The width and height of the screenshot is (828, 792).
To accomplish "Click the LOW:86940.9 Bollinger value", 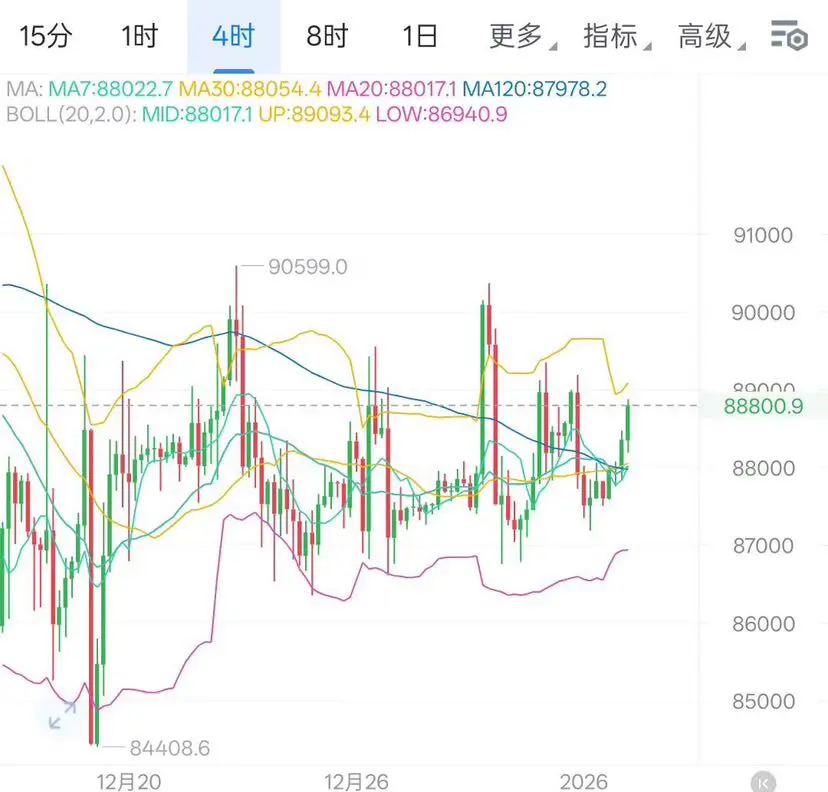I will pos(441,114).
